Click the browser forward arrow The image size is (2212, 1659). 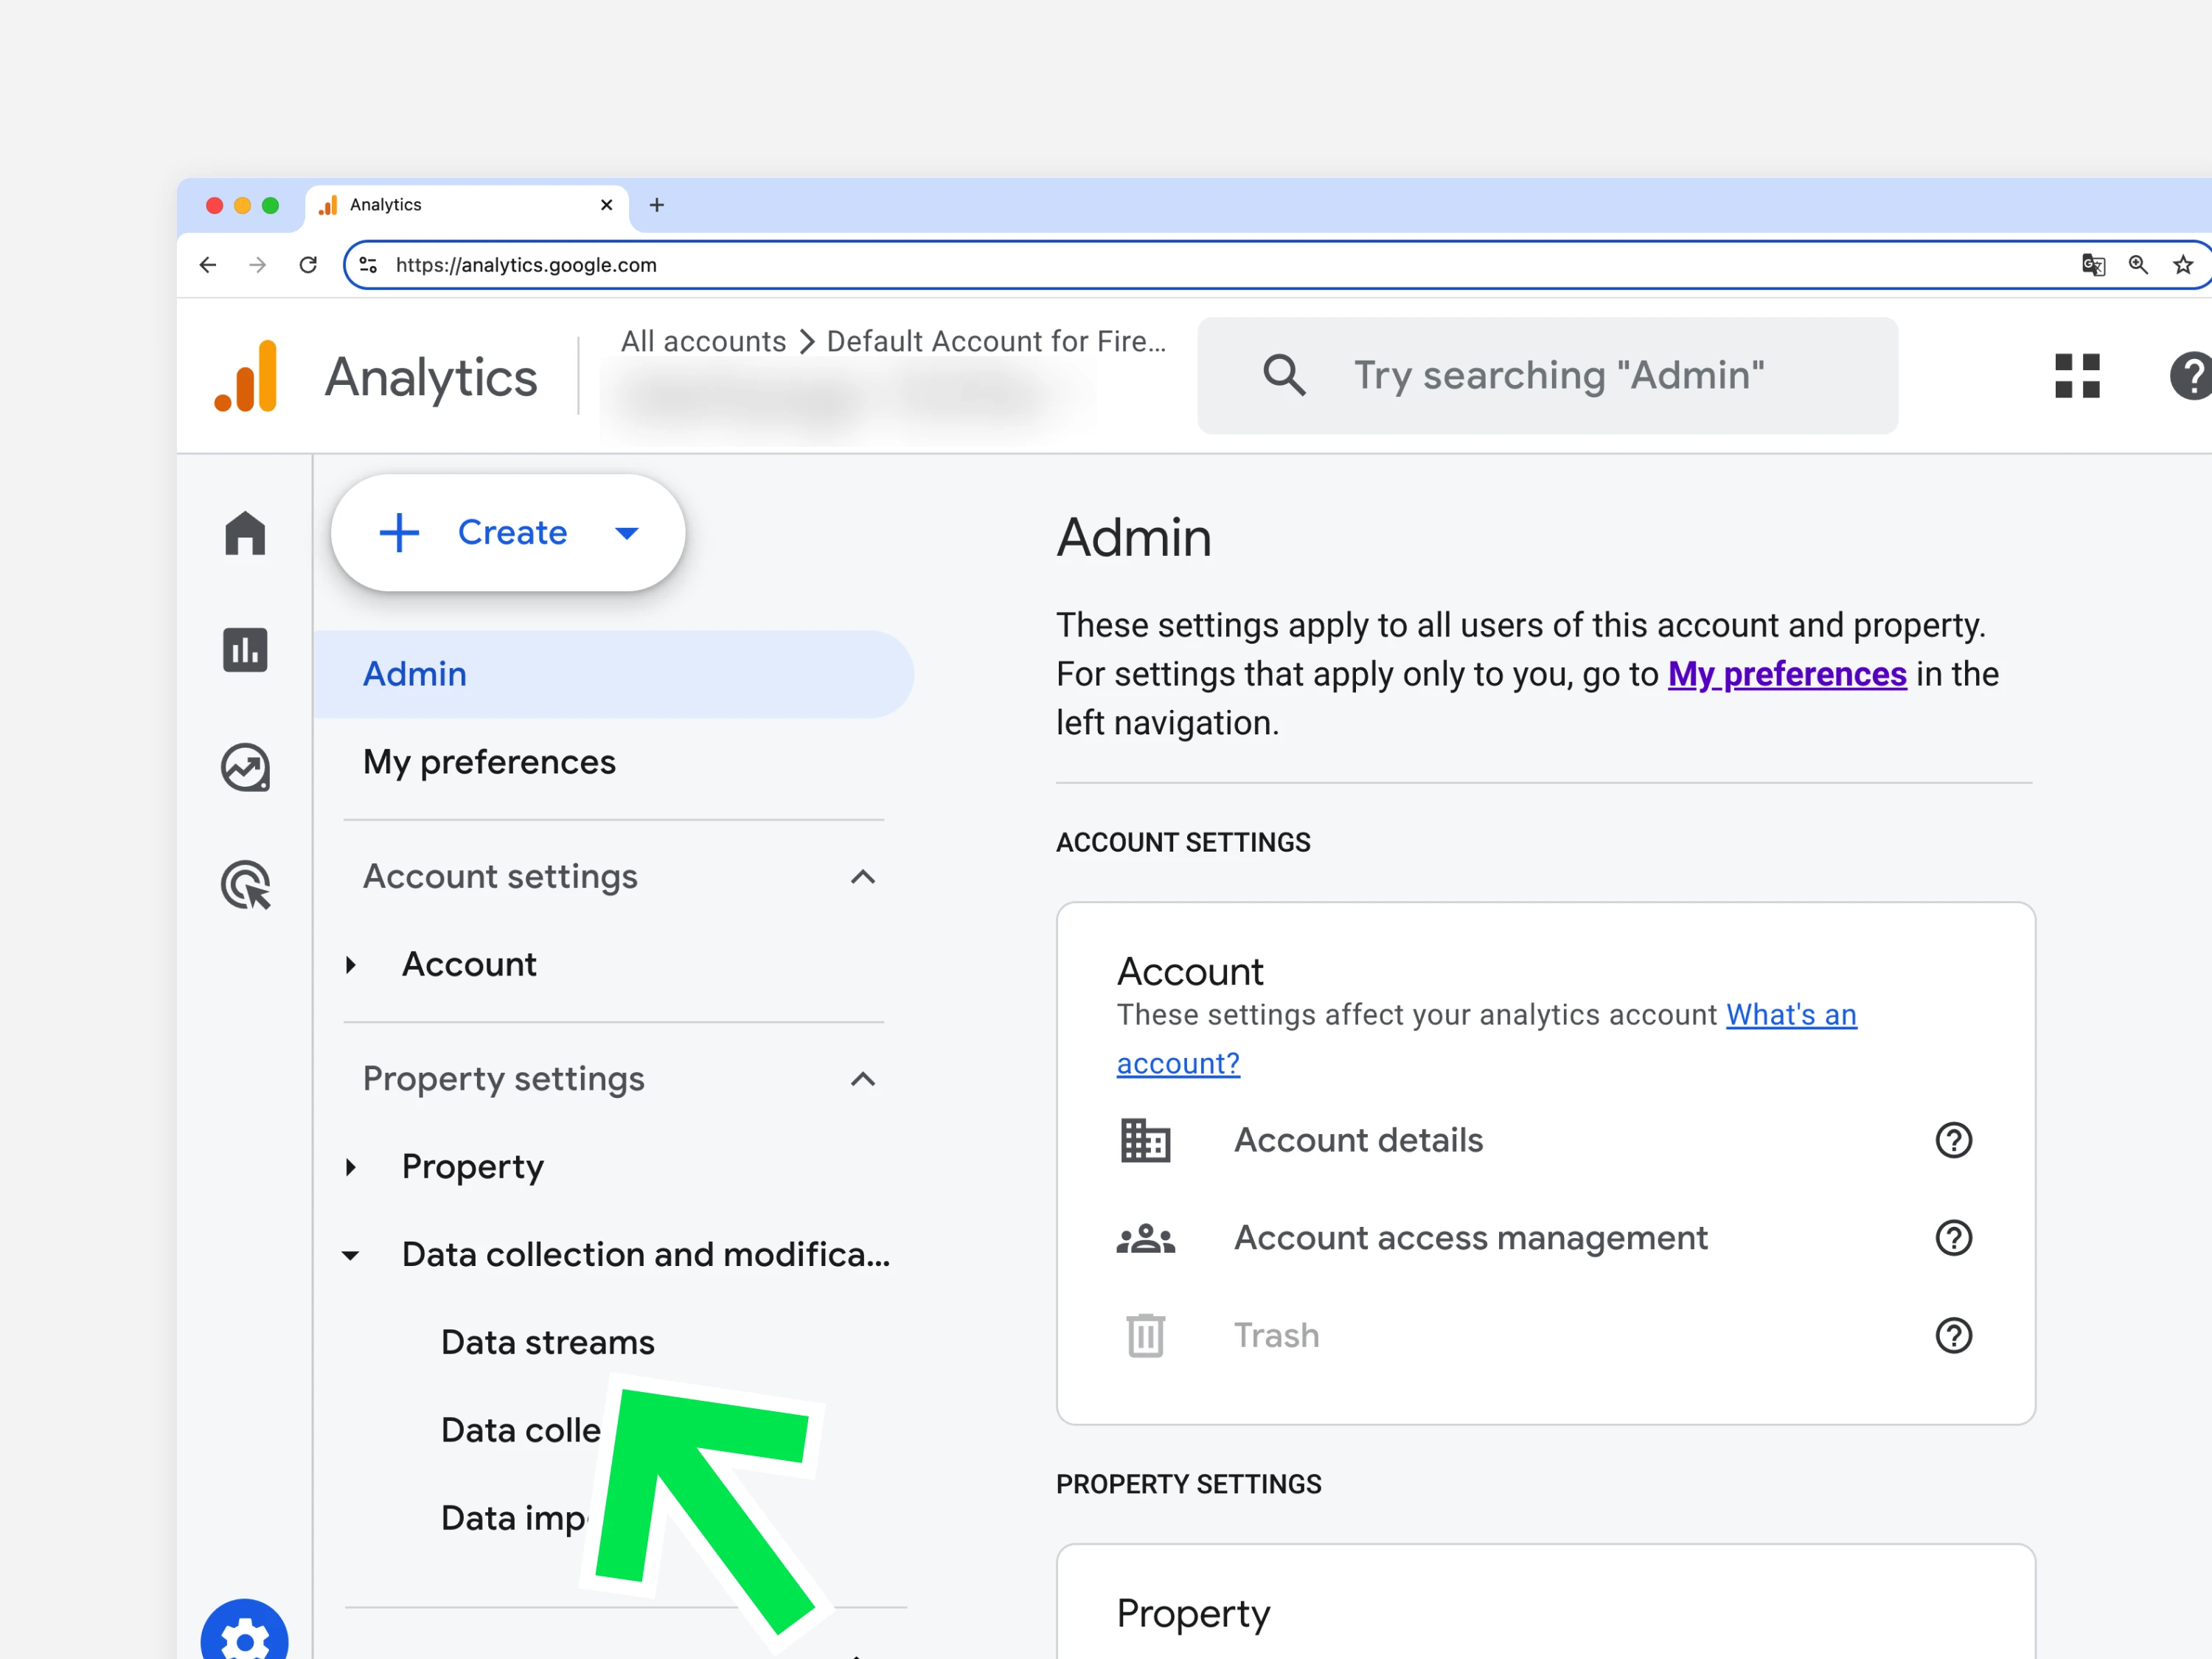pyautogui.click(x=258, y=265)
